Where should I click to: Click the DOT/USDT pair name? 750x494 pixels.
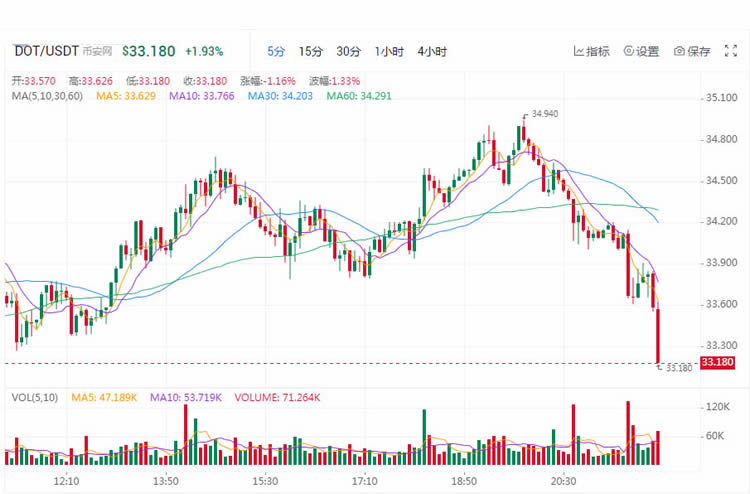46,51
